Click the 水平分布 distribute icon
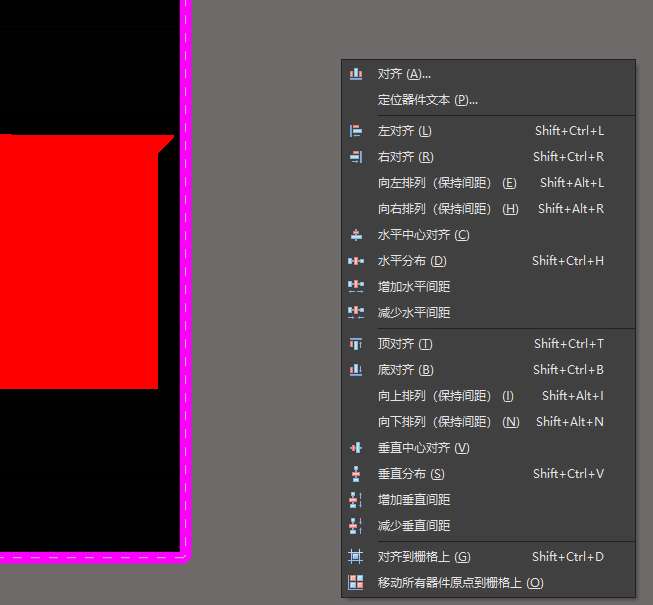The height and width of the screenshot is (605, 653). (x=356, y=261)
